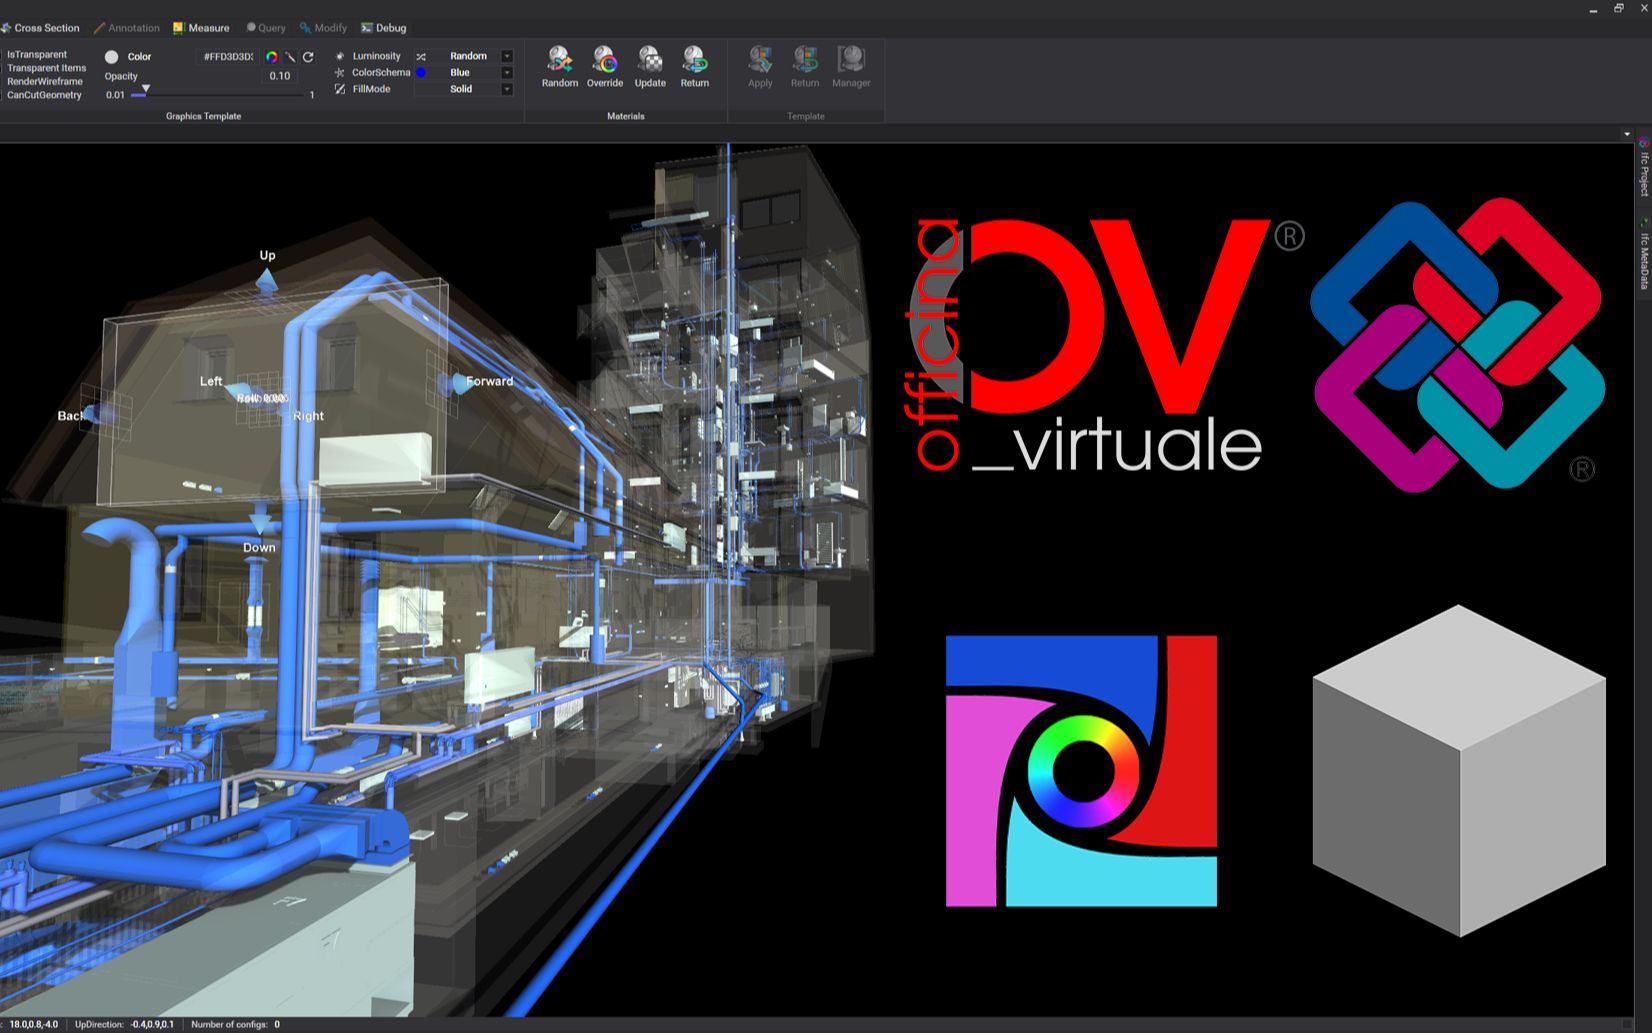This screenshot has height=1033, width=1652.
Task: Click the blue ColorSchema swatch dot
Action: [421, 72]
